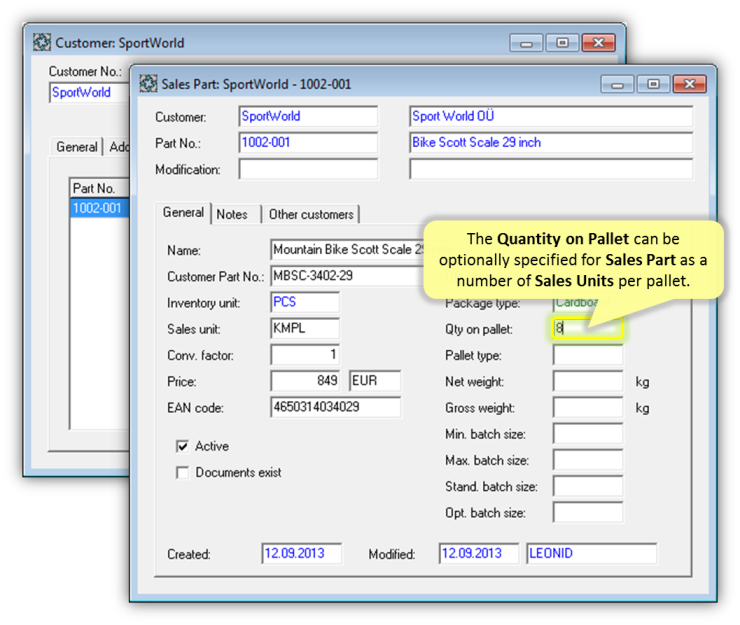Open the Other customers tab
This screenshot has height=625, width=740.
pyautogui.click(x=311, y=214)
